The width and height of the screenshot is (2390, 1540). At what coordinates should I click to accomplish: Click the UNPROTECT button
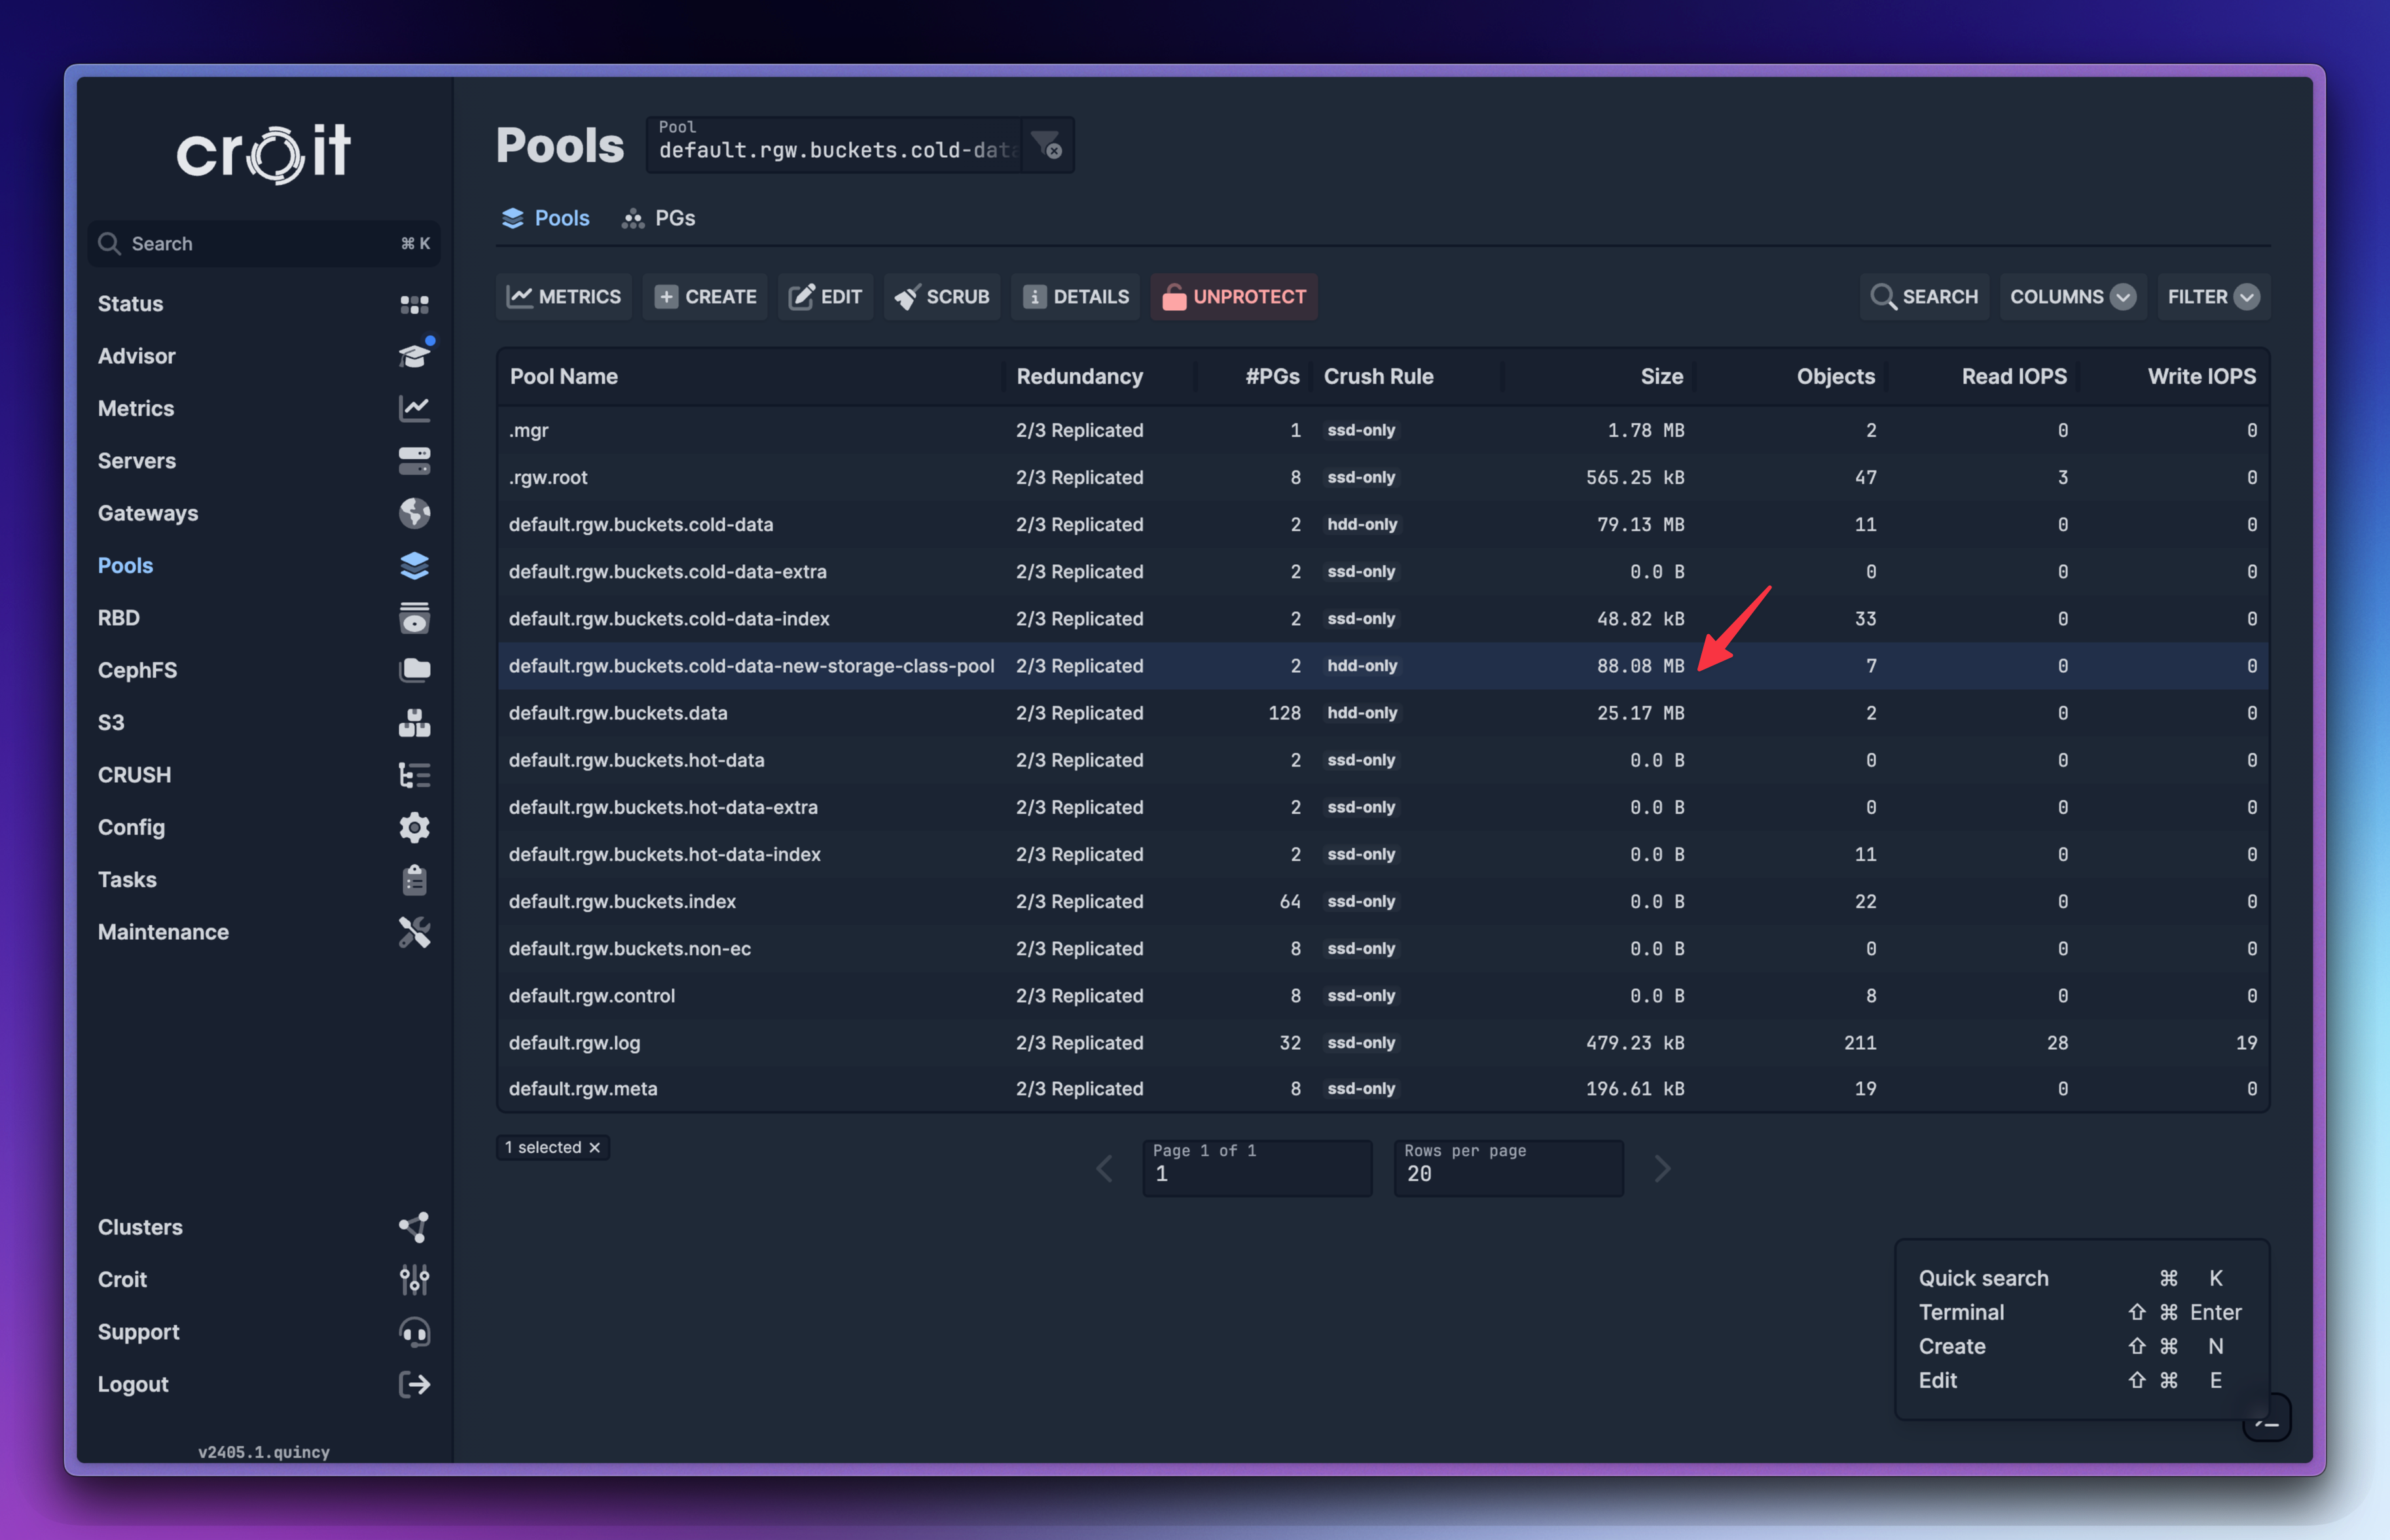pos(1233,297)
